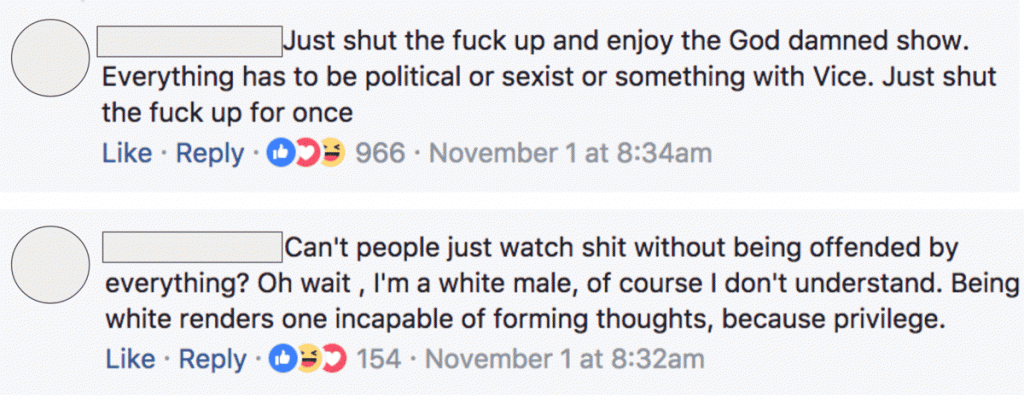Click the laughing face reaction next to 966
The width and height of the screenshot is (1024, 399).
click(x=331, y=153)
